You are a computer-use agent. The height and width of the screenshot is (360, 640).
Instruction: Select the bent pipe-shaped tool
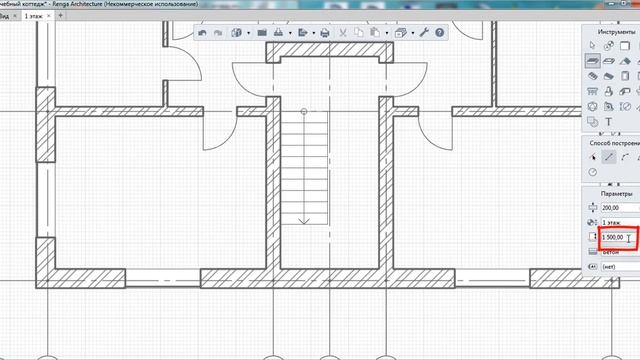(x=625, y=91)
